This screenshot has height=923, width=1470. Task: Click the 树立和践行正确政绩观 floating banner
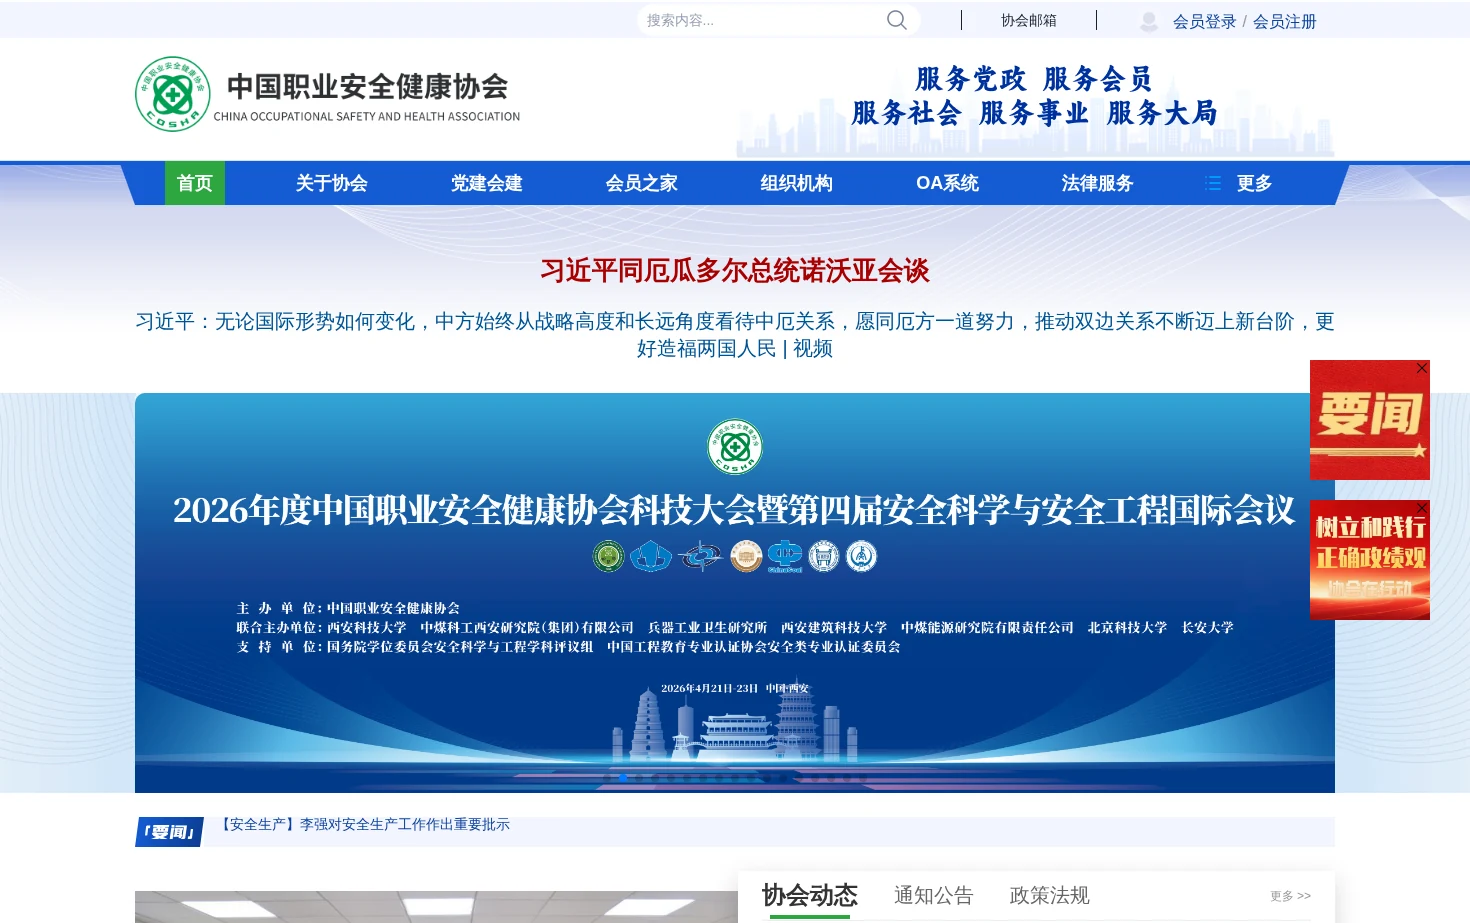pos(1370,560)
